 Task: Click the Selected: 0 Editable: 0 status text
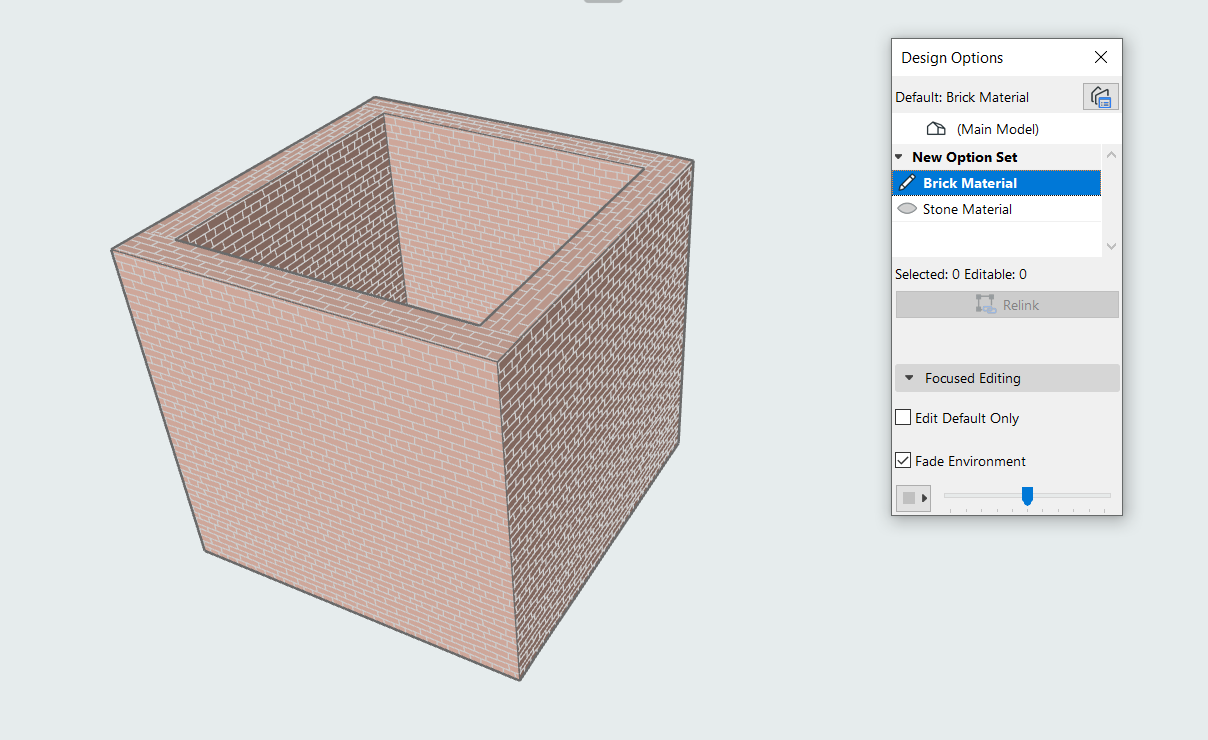pos(961,274)
